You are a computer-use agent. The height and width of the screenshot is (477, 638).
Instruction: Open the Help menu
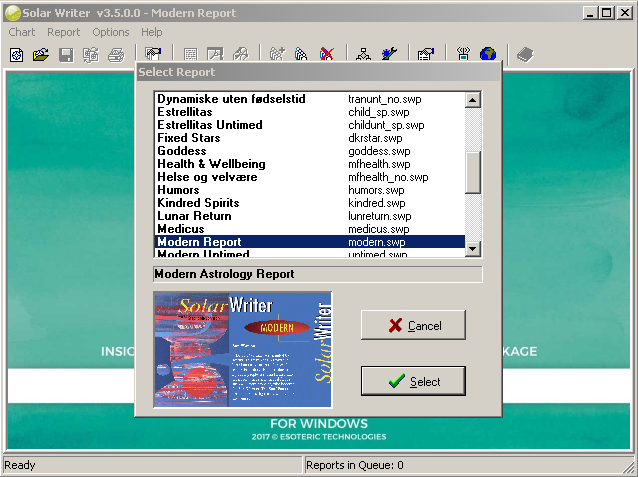point(152,32)
